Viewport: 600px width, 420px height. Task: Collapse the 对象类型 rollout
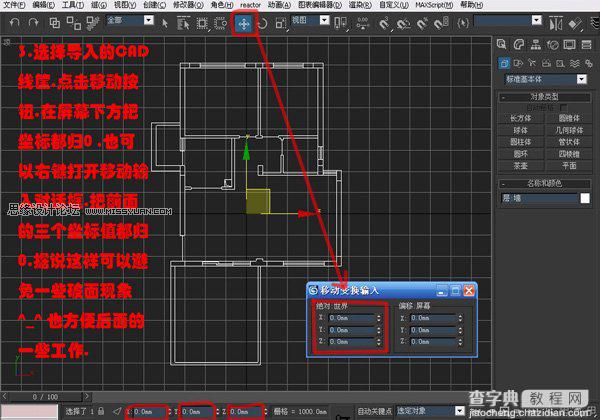pyautogui.click(x=544, y=97)
